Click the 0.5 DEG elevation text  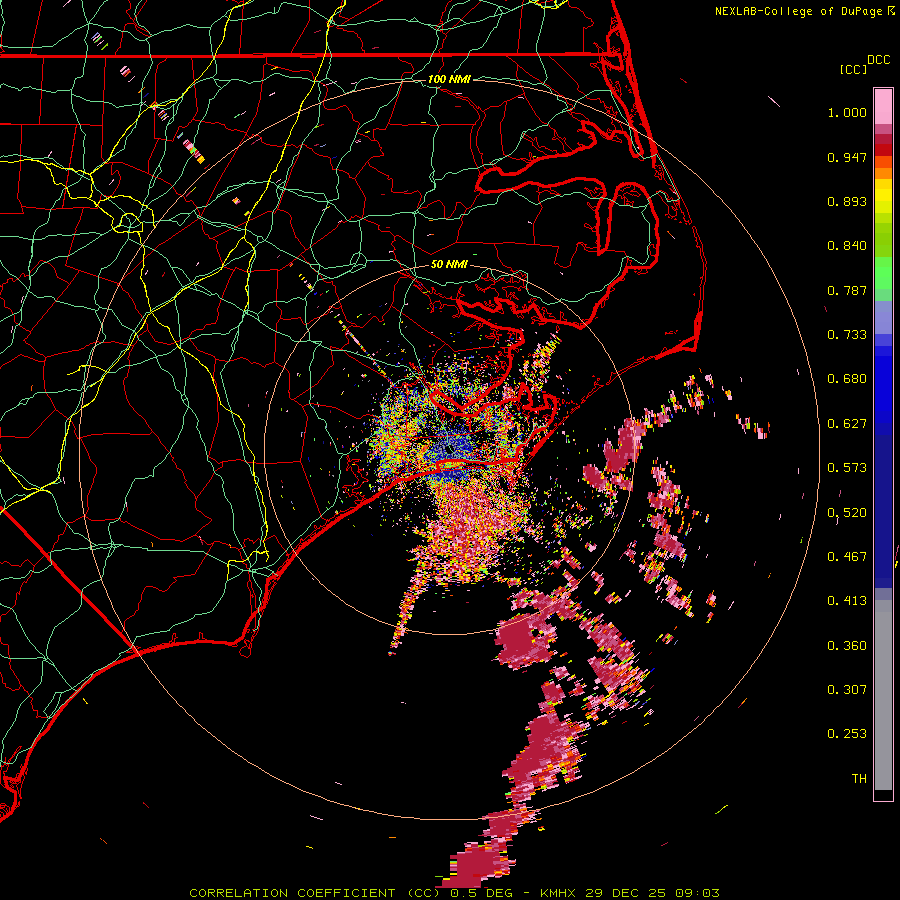[482, 893]
